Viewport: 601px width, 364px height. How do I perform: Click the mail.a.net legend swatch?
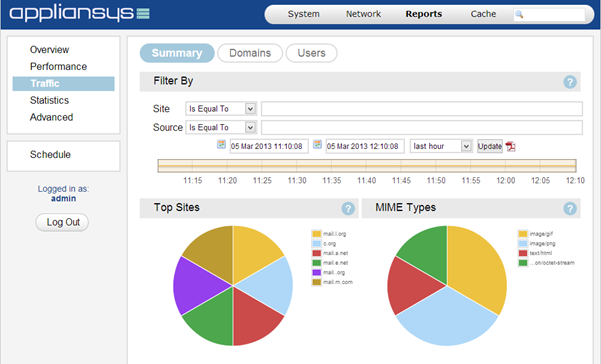[x=317, y=253]
